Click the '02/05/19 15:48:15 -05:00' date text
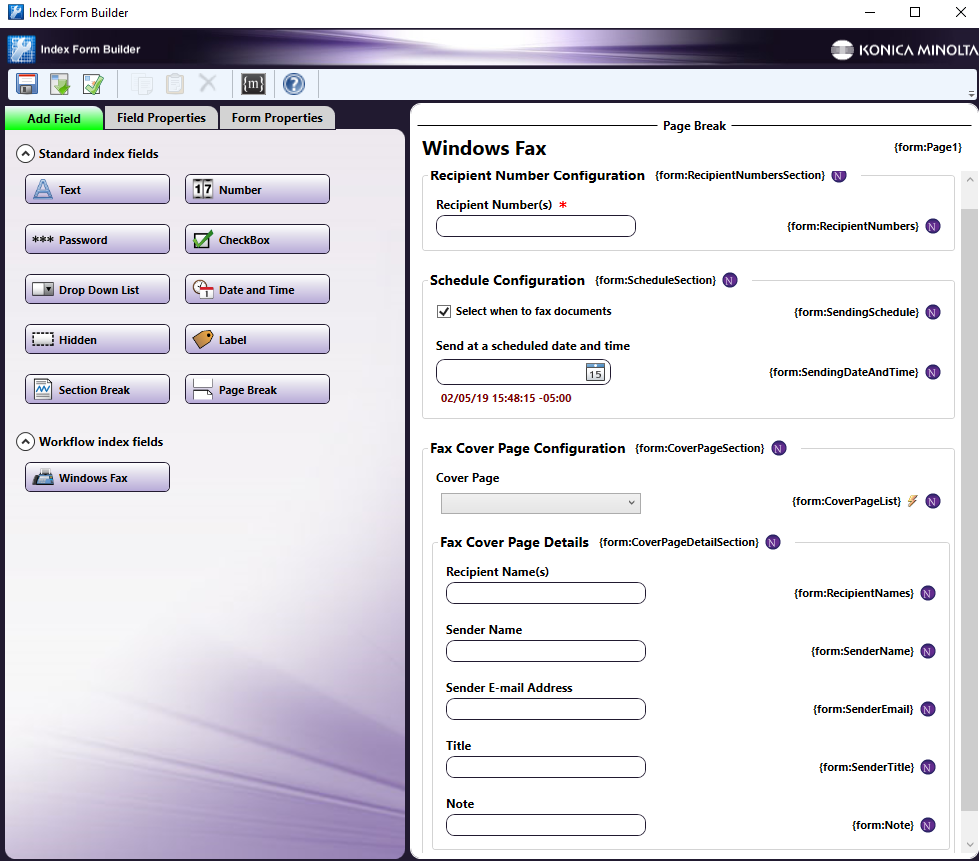This screenshot has height=861, width=979. coord(506,398)
